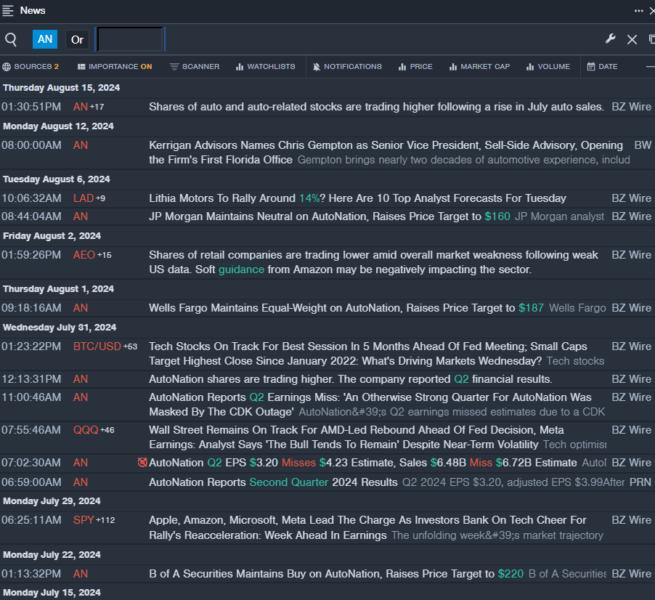
Task: Click the QQQ ticker symbol
Action: tap(86, 430)
